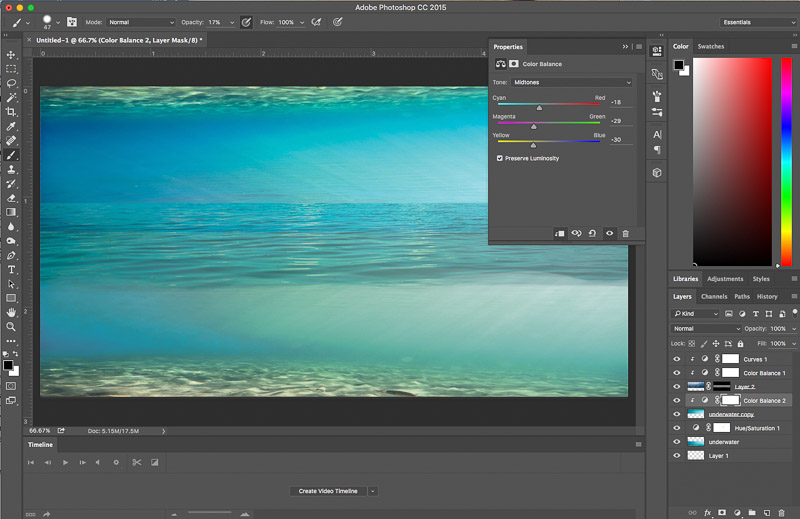Switch to the Adjustments tab

tap(725, 279)
